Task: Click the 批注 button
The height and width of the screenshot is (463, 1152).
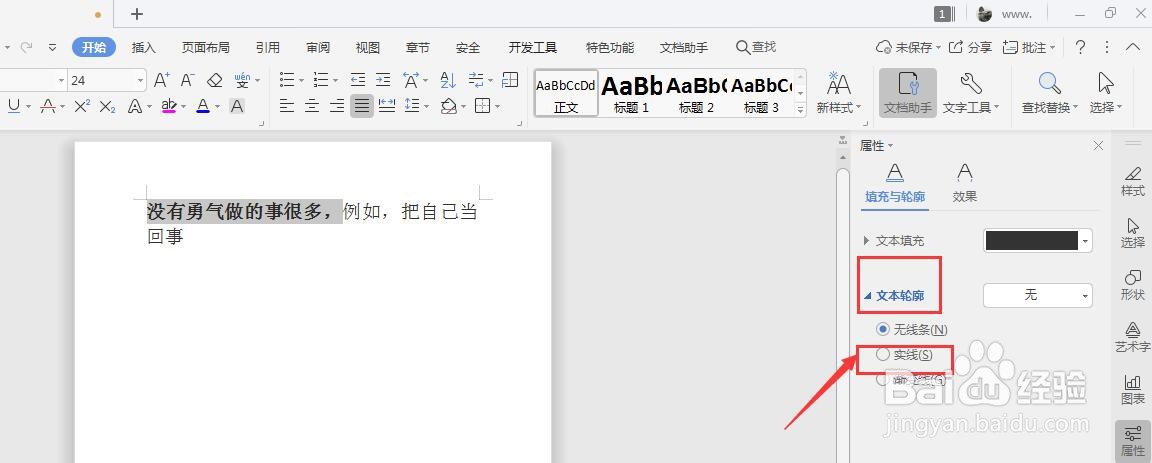Action: pyautogui.click(x=1029, y=48)
